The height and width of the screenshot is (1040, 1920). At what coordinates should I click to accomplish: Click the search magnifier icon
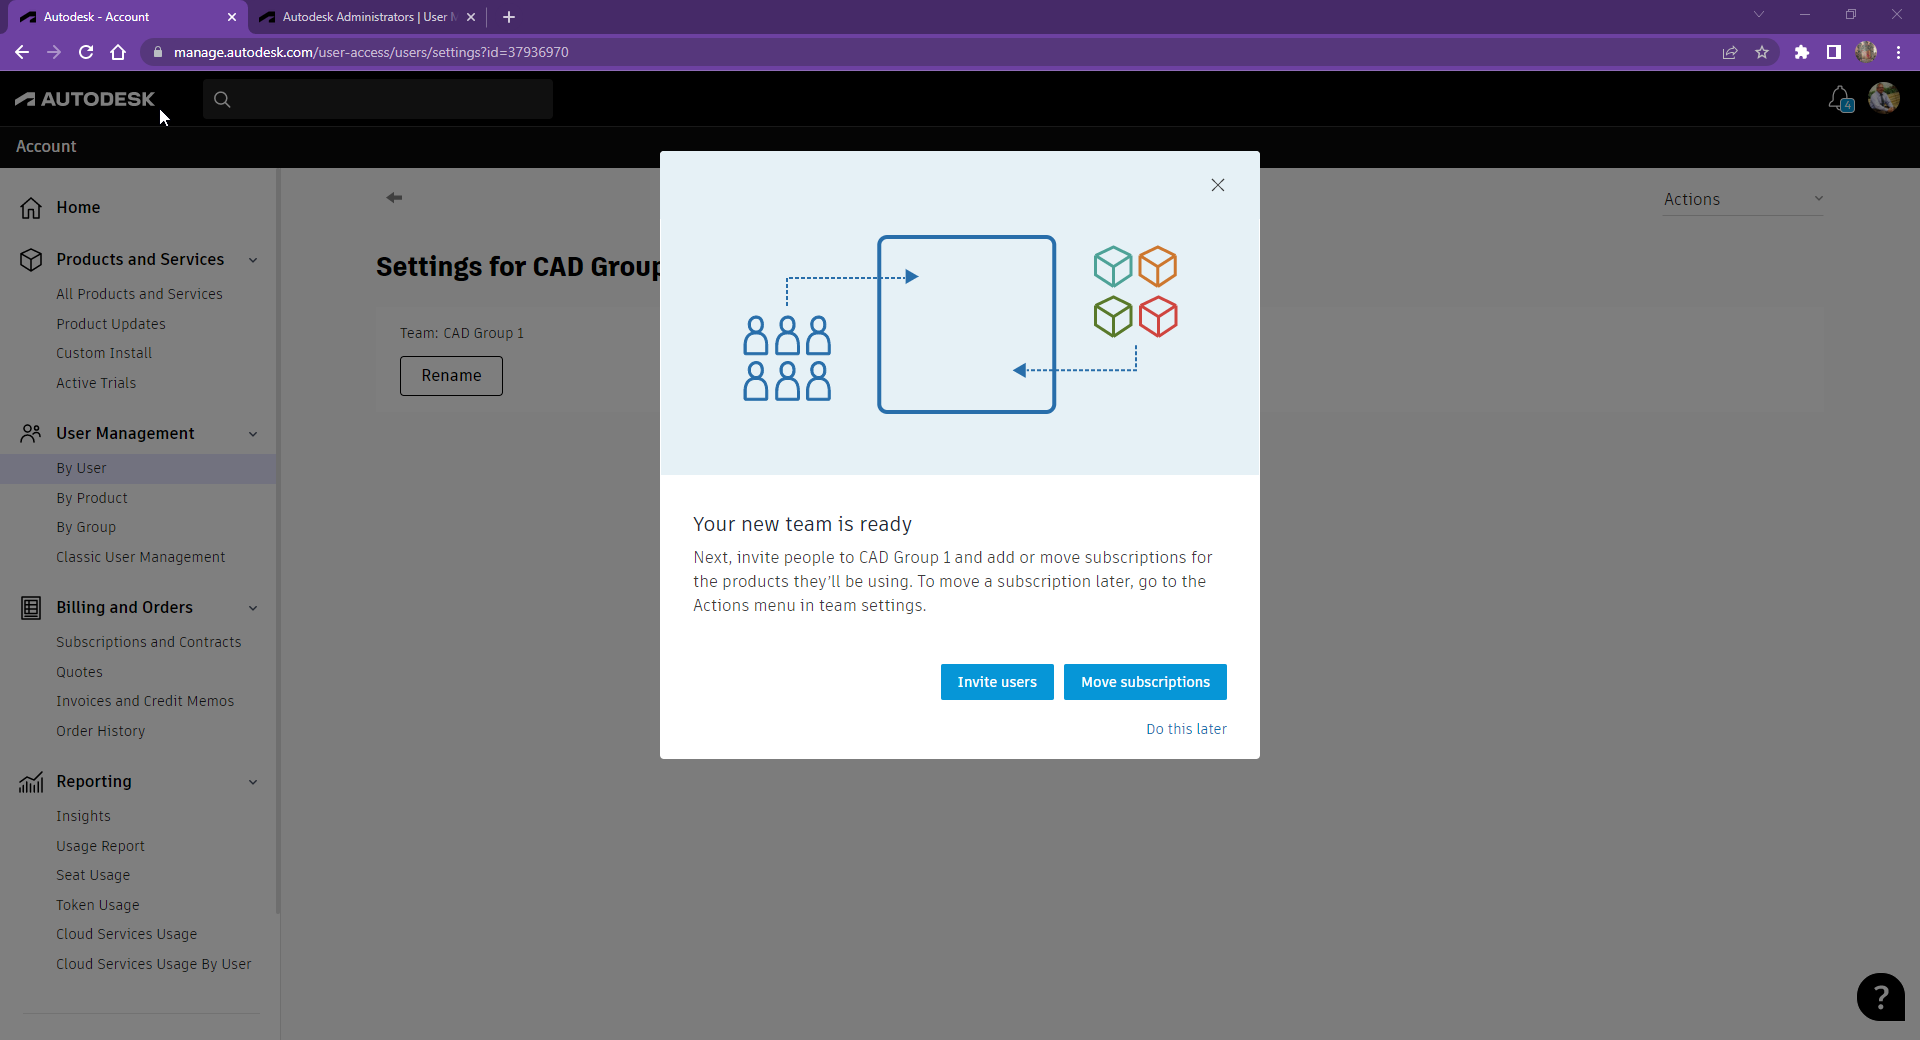pos(222,99)
